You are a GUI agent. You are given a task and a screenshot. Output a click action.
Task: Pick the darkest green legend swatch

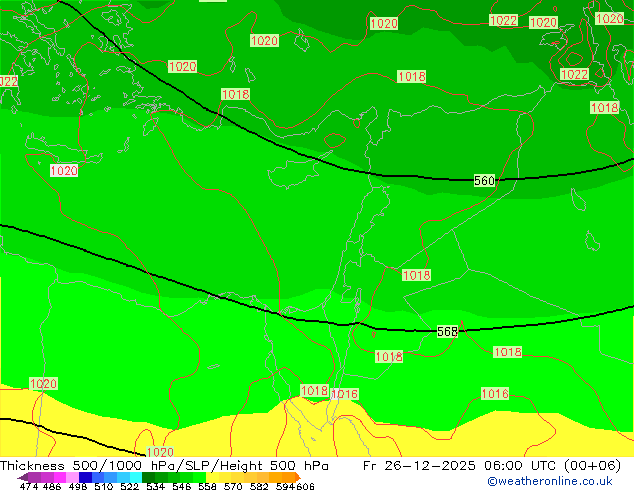coord(148,477)
